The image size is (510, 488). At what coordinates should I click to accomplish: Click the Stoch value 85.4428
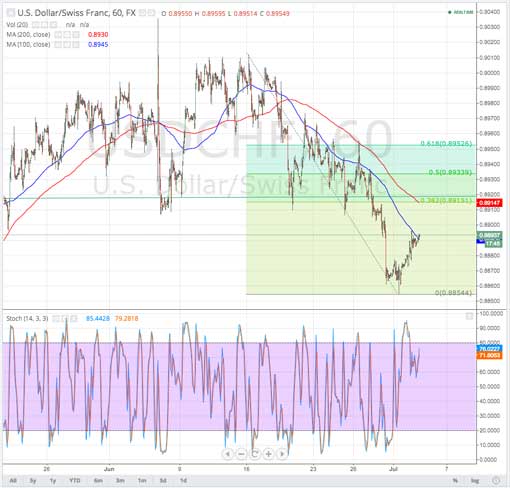(x=98, y=319)
